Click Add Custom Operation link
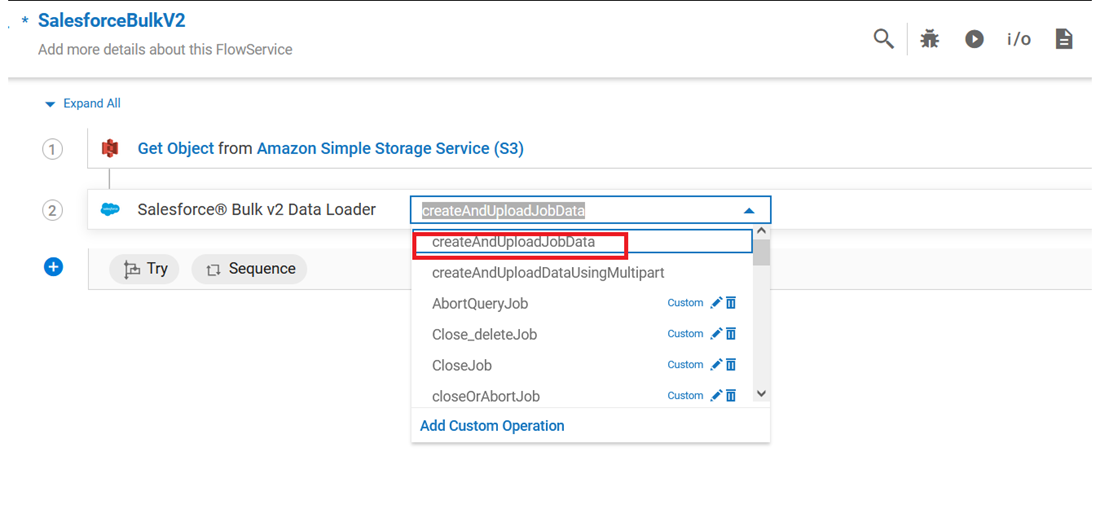The height and width of the screenshot is (531, 1100). coord(492,426)
